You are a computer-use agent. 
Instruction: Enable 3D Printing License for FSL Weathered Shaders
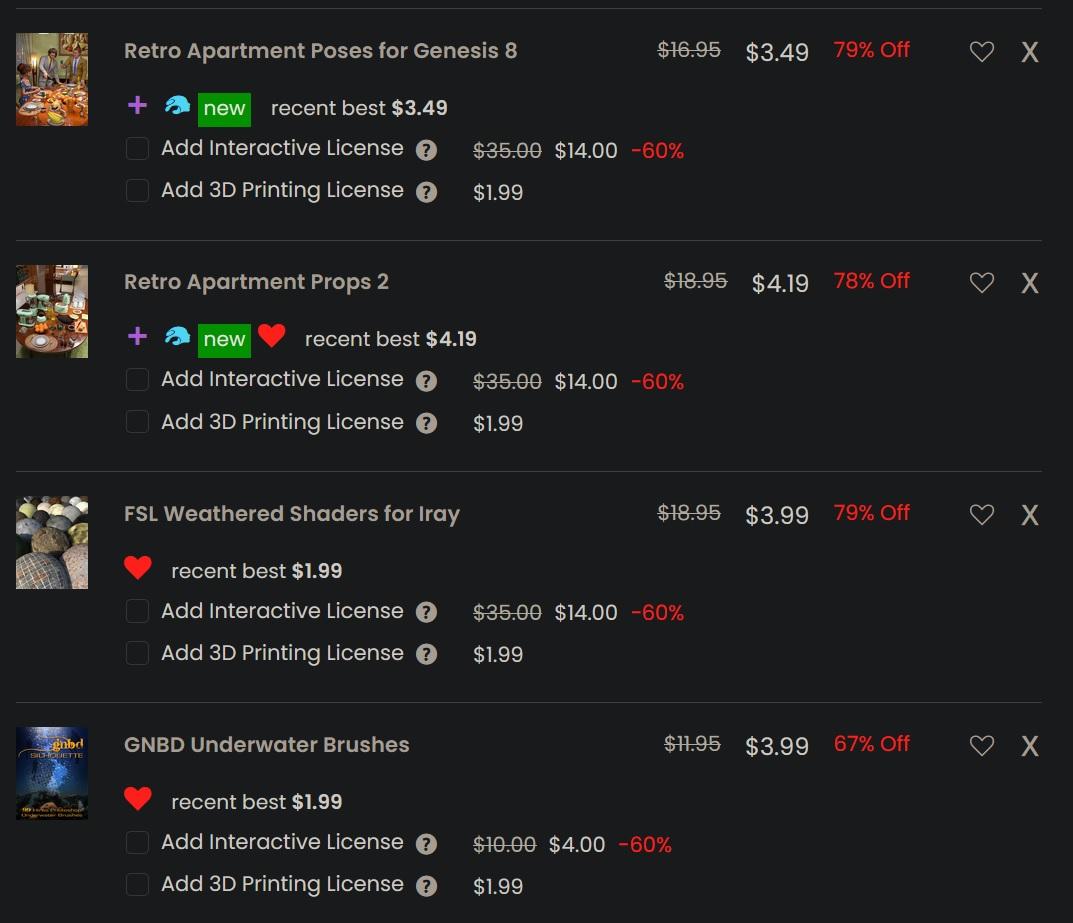137,653
